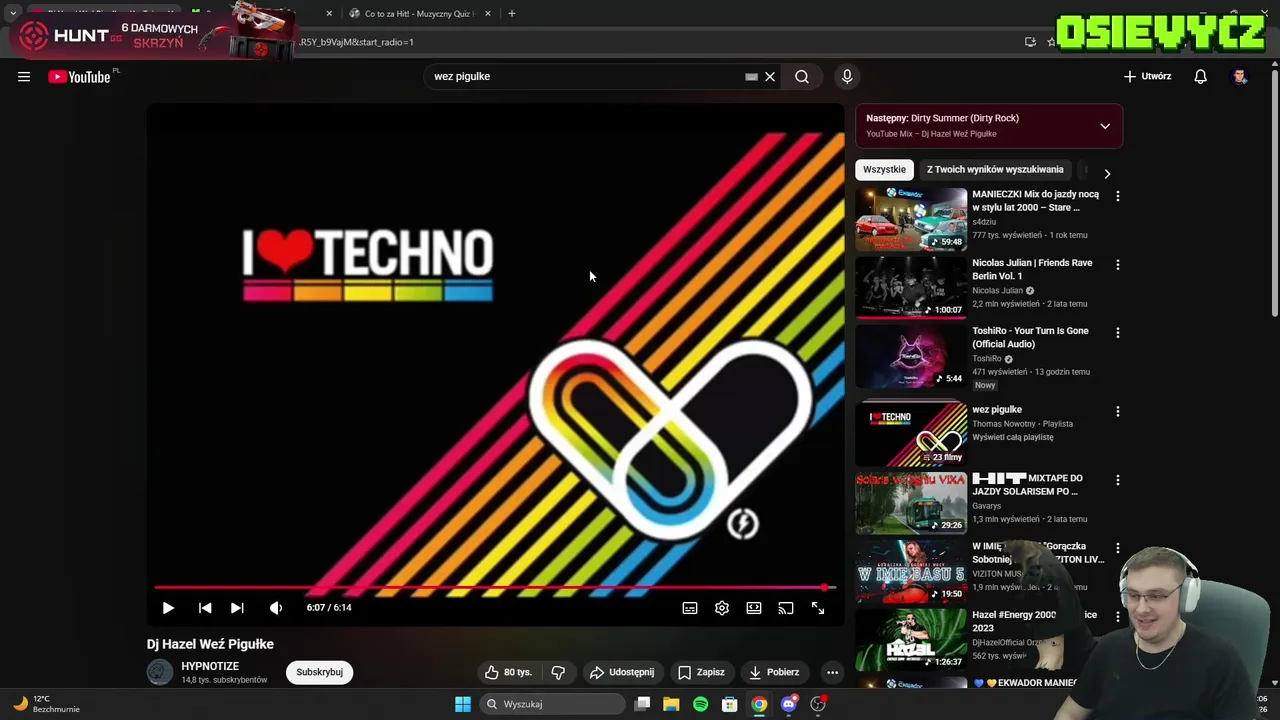Open Microsoft Store on the taskbar

click(x=730, y=704)
